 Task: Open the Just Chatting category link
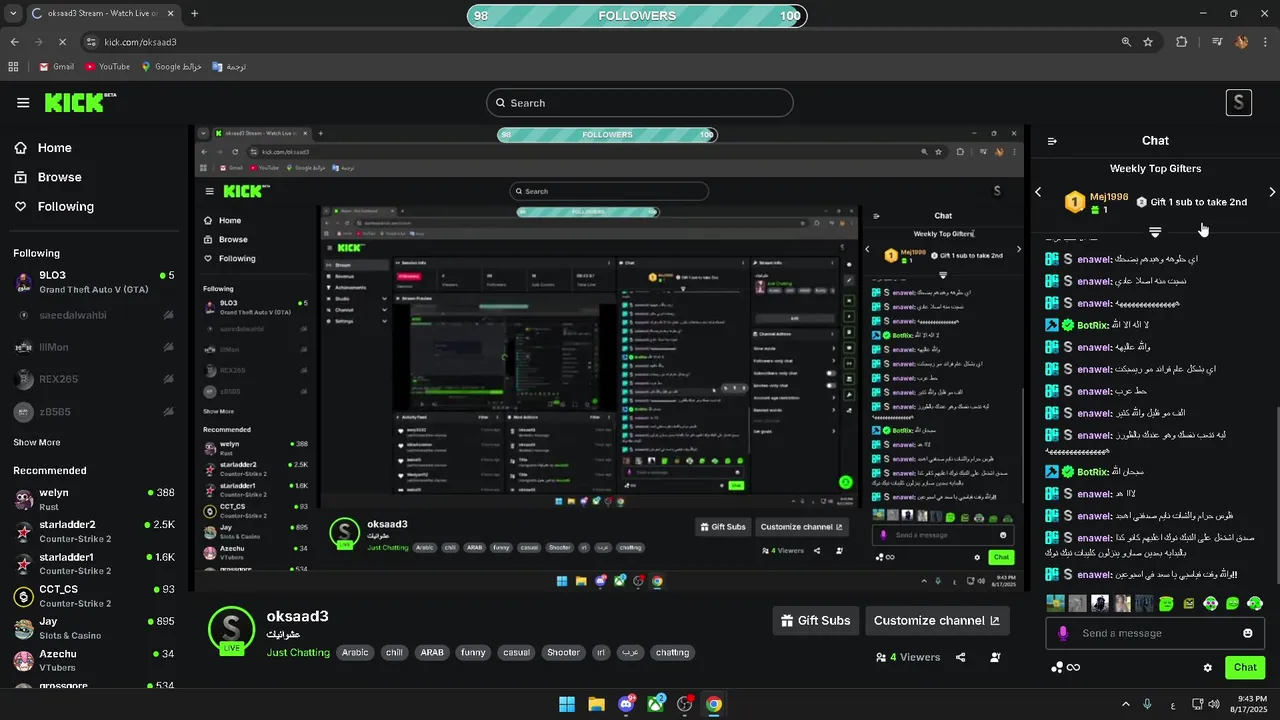[298, 652]
